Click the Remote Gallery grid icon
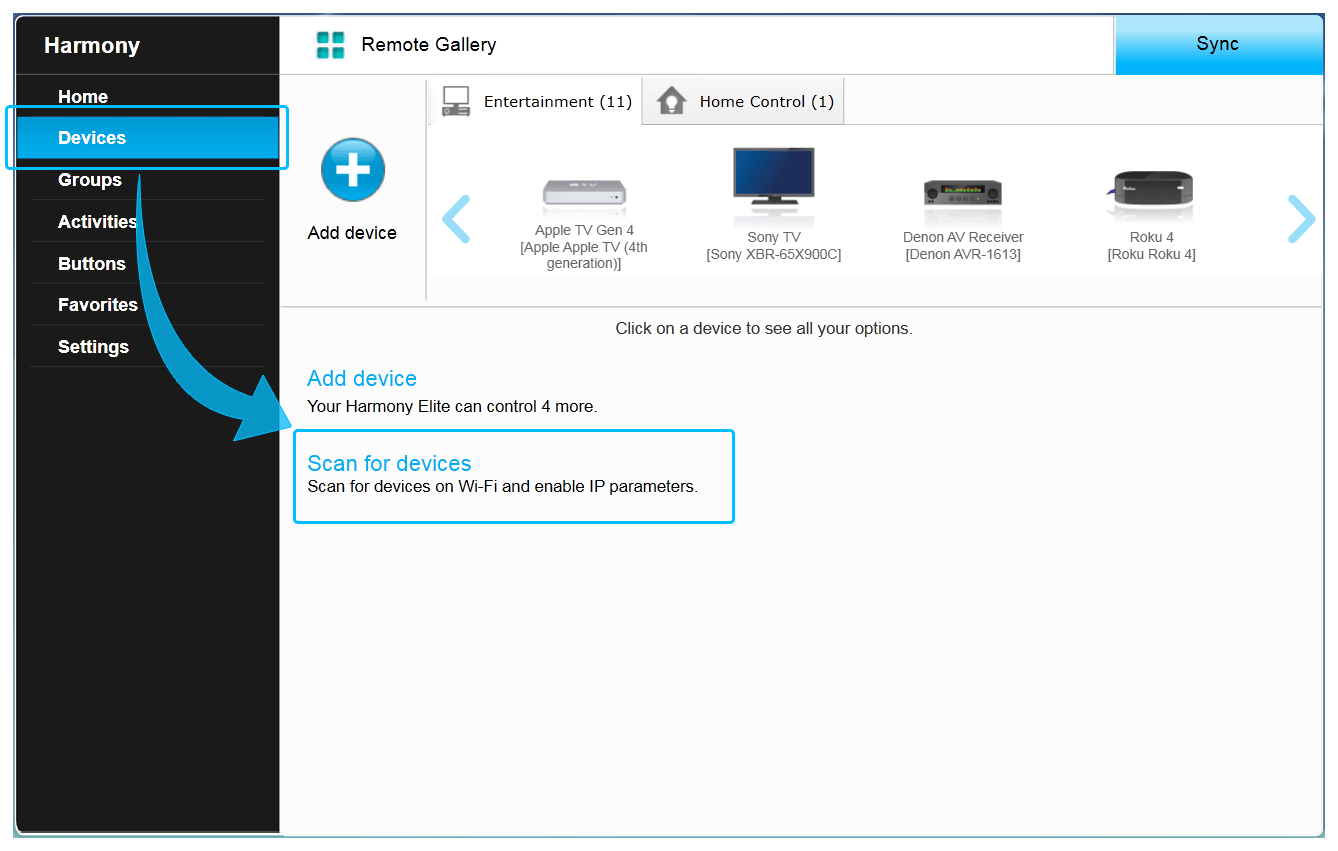 330,44
